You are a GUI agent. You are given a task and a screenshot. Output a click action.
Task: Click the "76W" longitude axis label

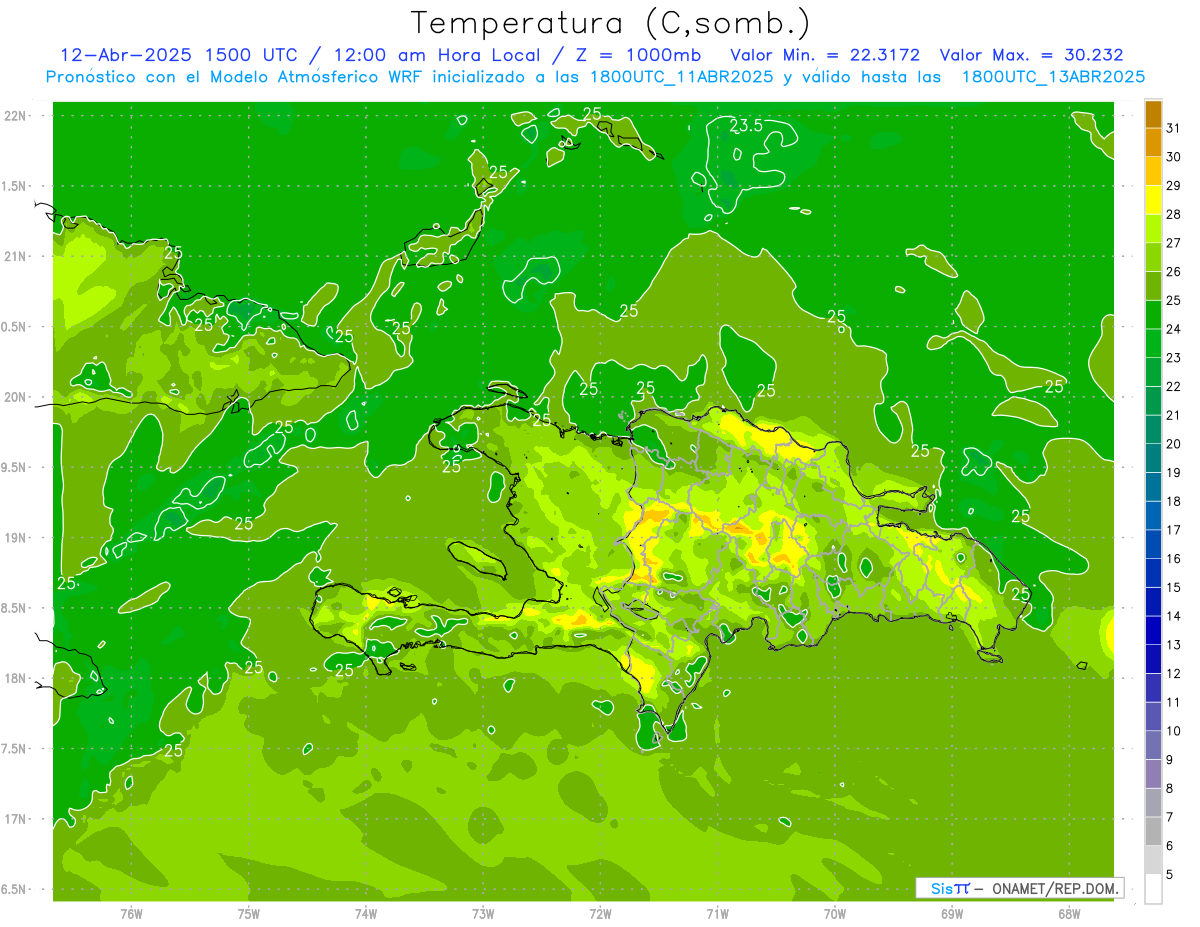click(x=131, y=913)
